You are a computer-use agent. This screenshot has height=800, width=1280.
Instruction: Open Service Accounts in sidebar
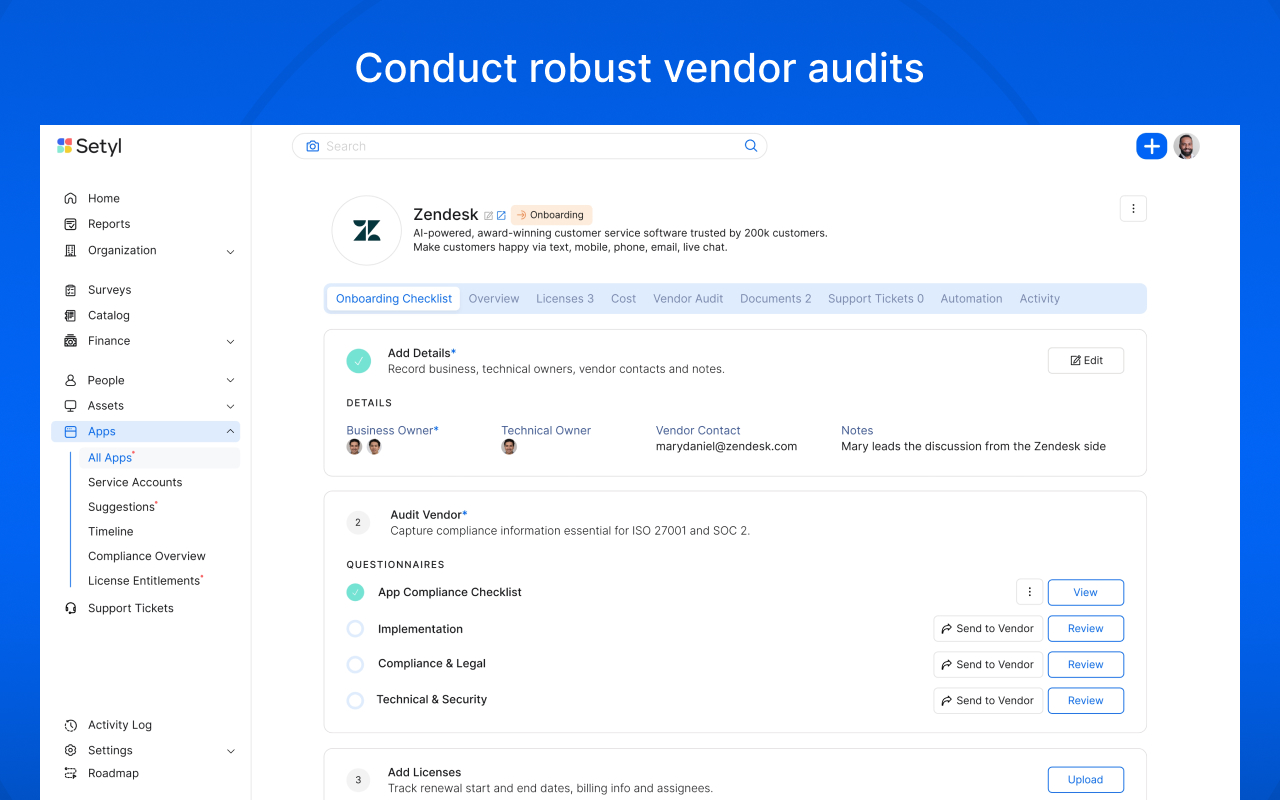click(x=135, y=482)
